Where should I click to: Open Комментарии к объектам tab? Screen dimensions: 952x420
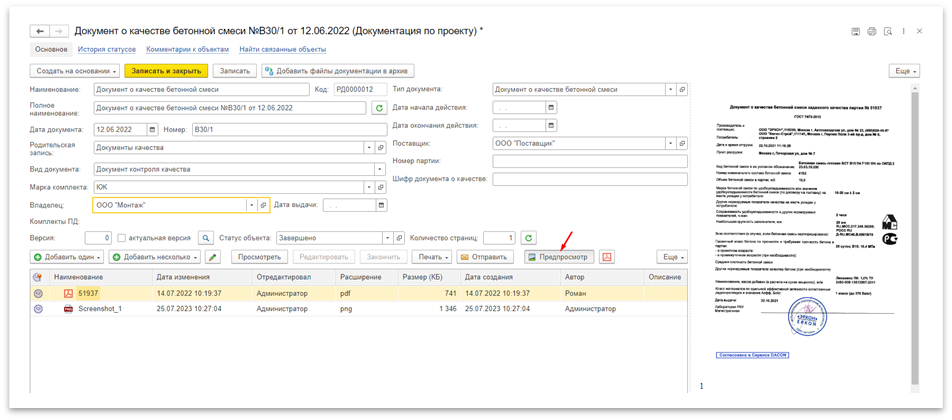tap(187, 48)
